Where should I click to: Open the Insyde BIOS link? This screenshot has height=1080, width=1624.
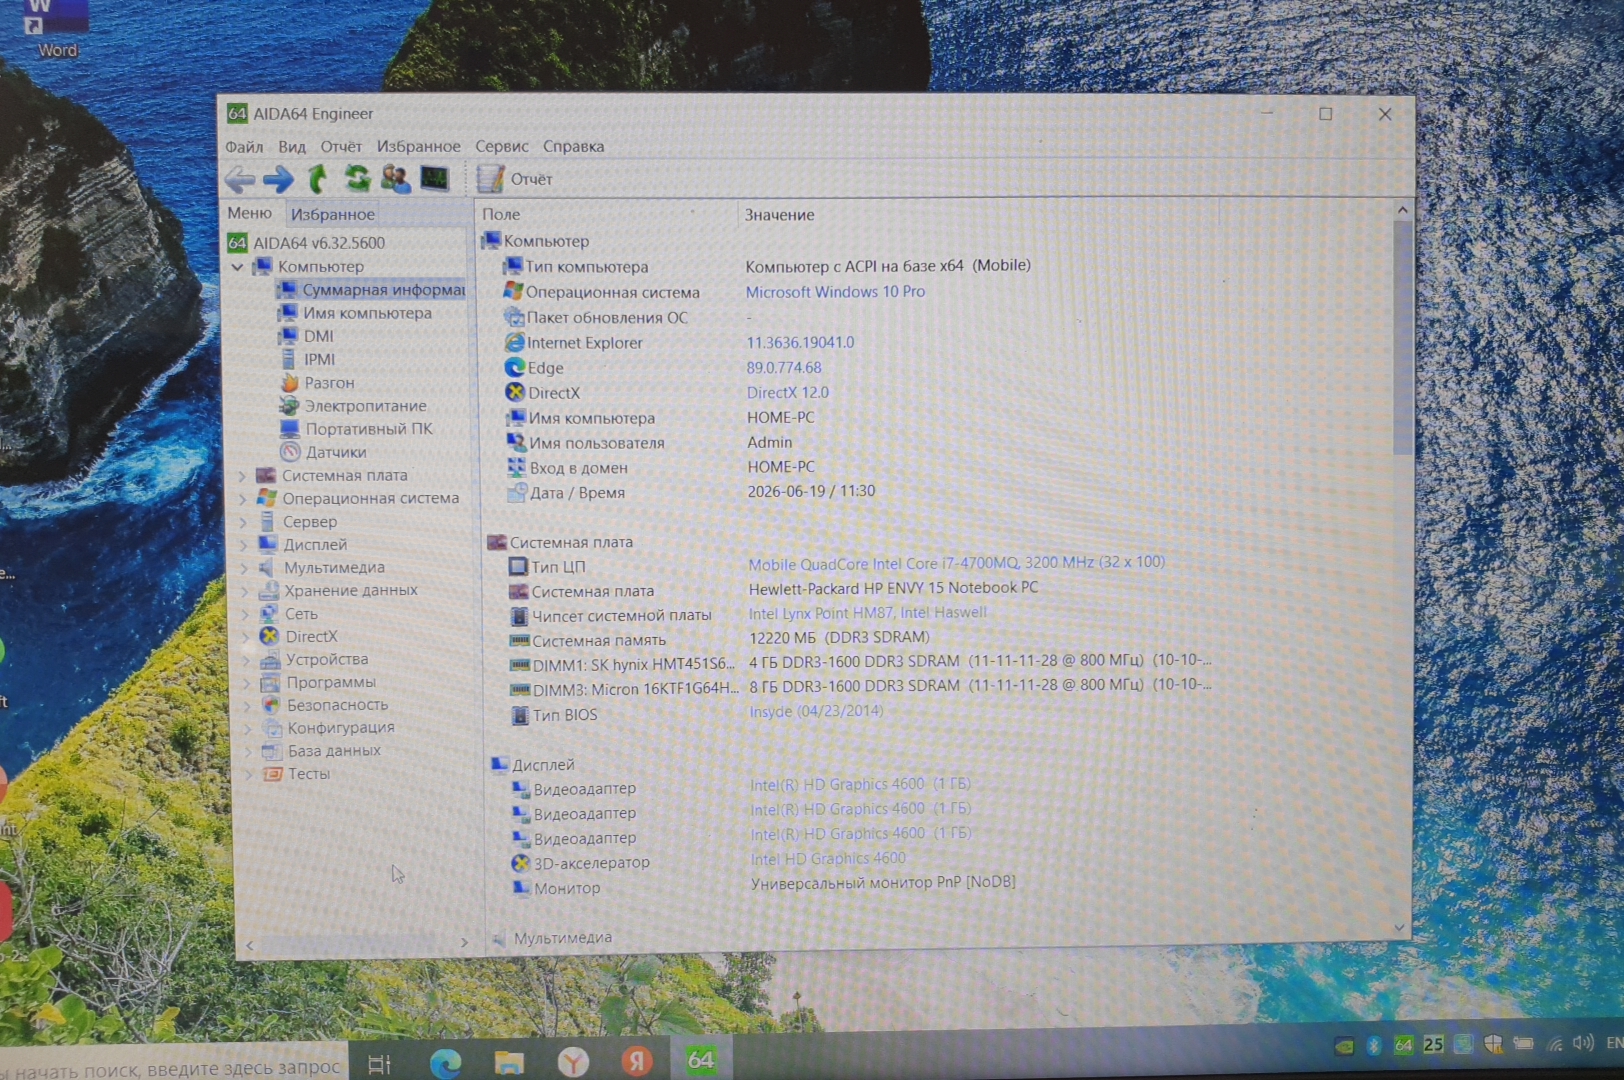coord(816,711)
